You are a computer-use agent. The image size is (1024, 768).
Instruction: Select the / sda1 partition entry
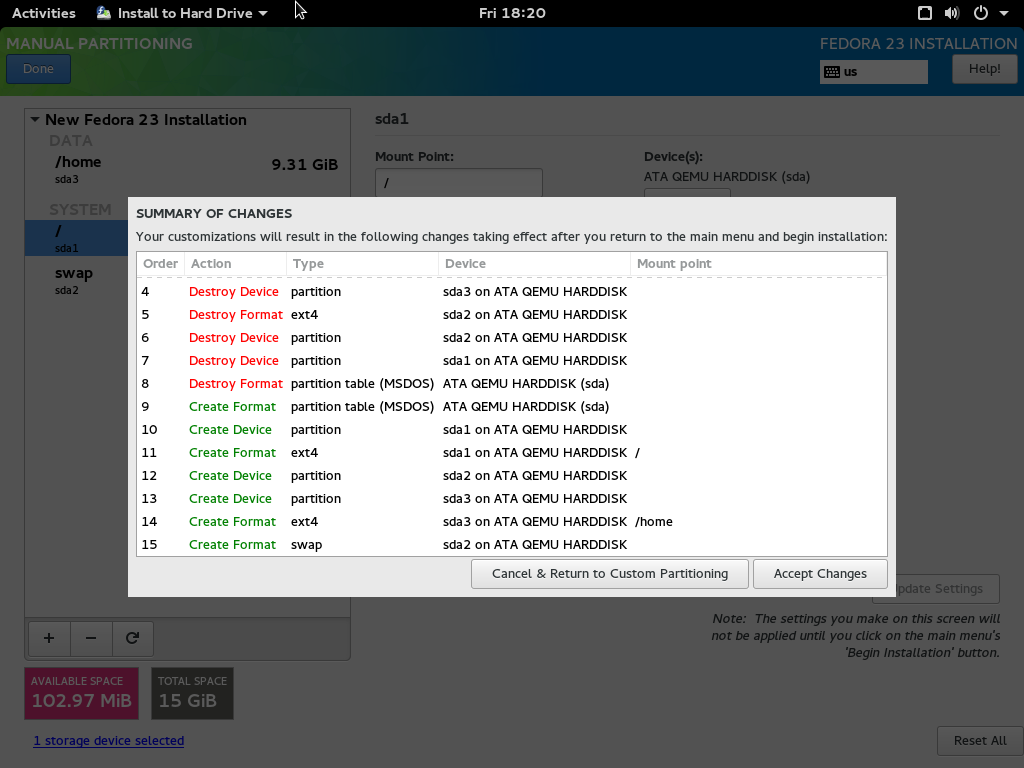pos(76,238)
